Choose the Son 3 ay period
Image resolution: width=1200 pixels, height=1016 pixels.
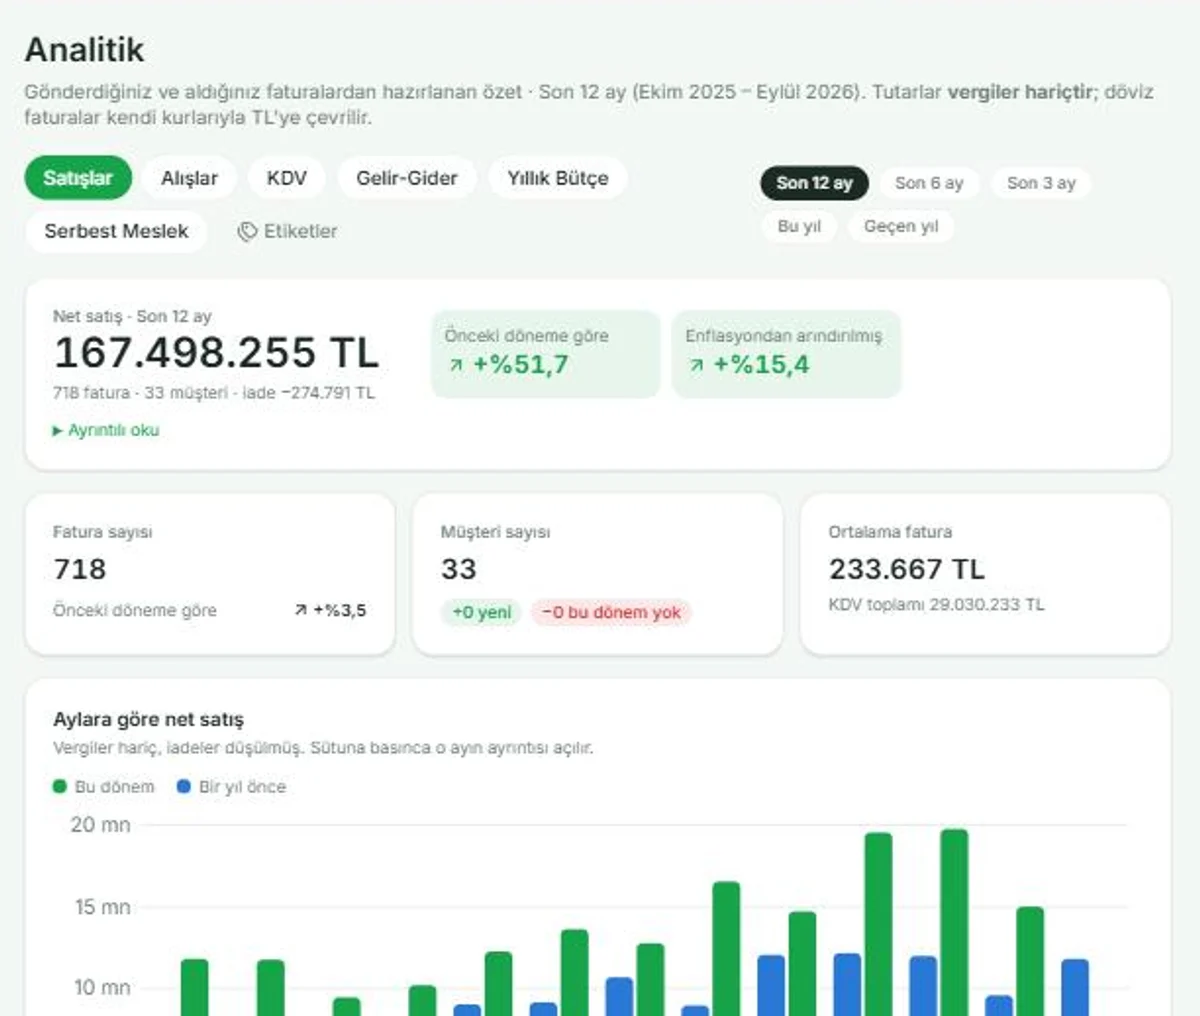[1041, 183]
